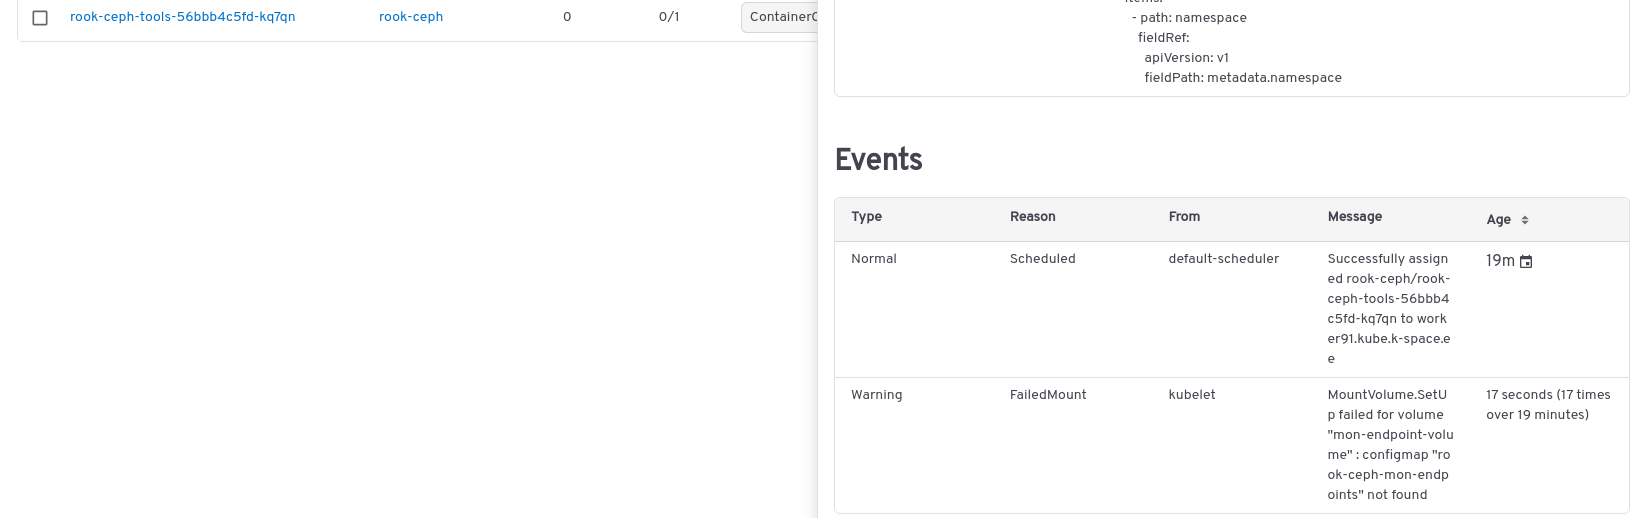Screen dimensions: 1638x518
Task: Click the calendar icon next to 19m
Action: pos(1526,262)
